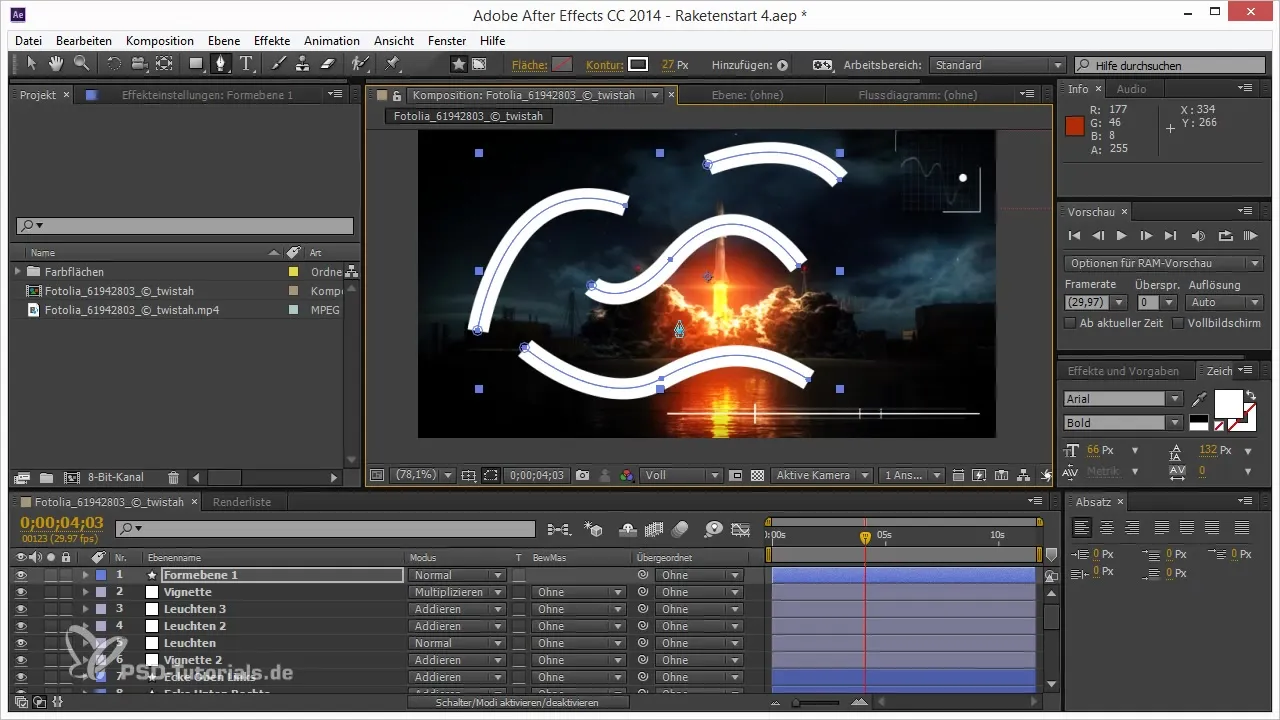The image size is (1280, 720).
Task: Click the Hinzufügen add button
Action: [x=782, y=65]
